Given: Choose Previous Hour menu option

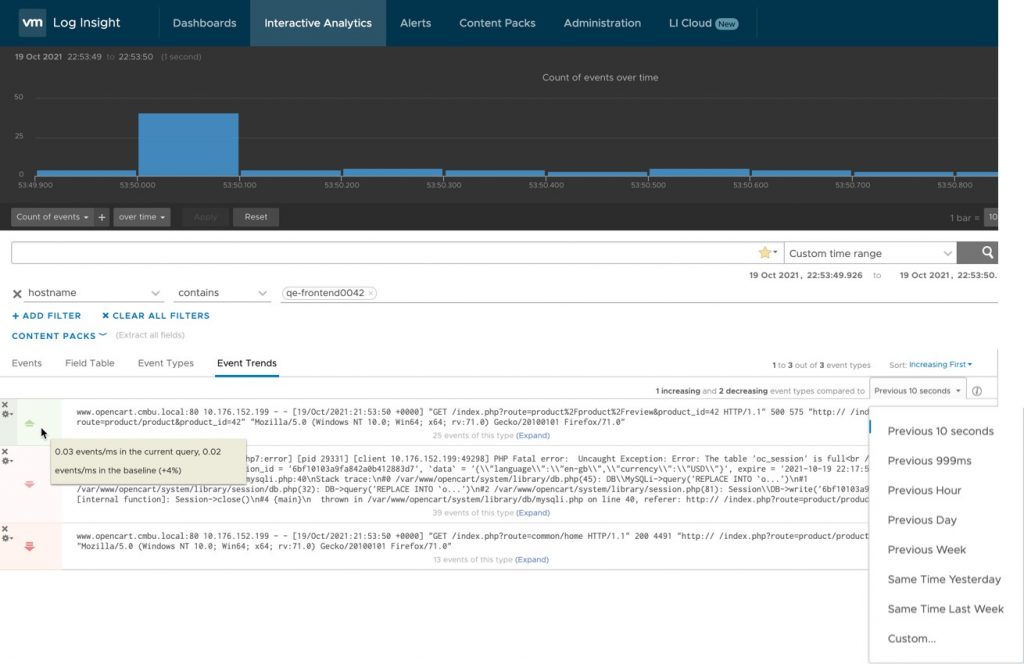Looking at the screenshot, I should [x=924, y=490].
